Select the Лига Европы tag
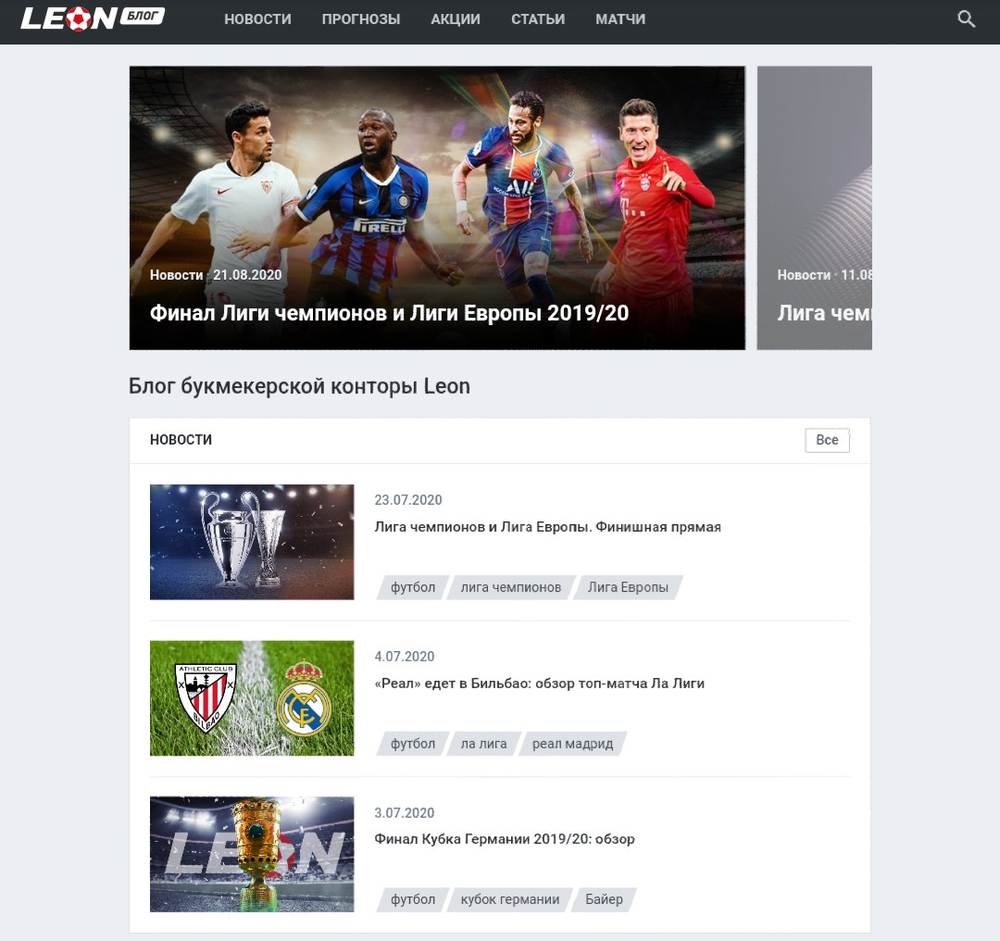 pyautogui.click(x=628, y=587)
